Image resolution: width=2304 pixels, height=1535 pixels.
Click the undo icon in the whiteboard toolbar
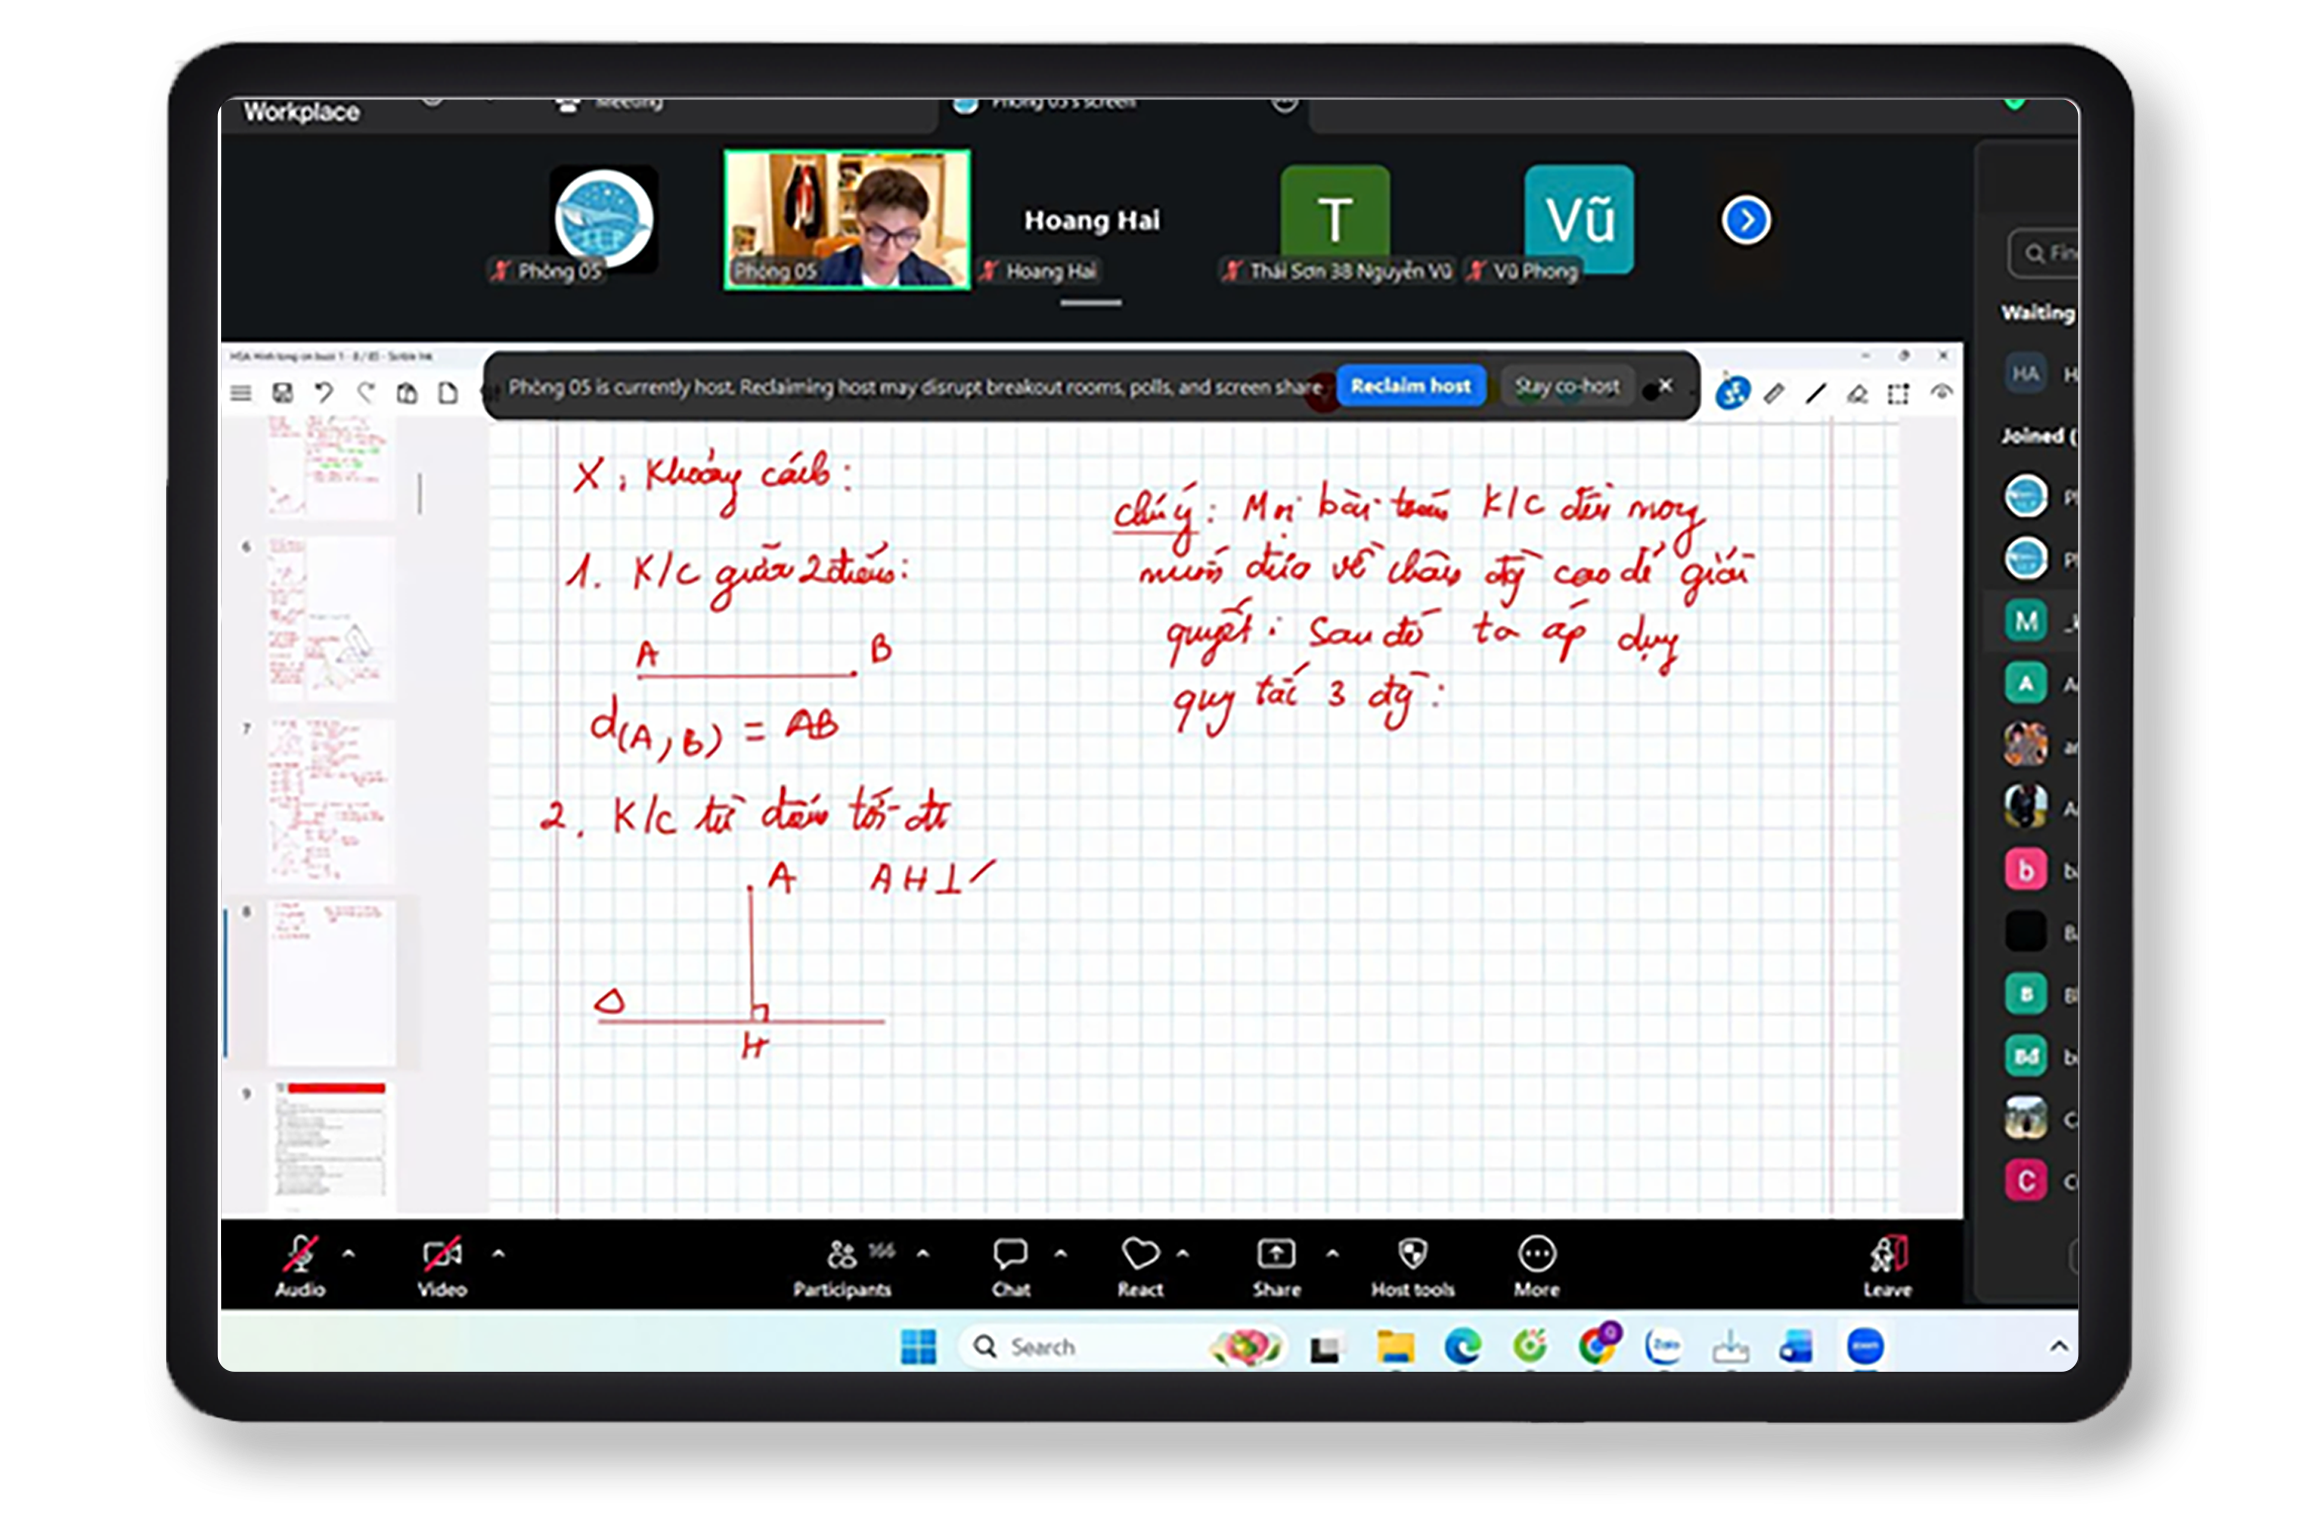(323, 393)
